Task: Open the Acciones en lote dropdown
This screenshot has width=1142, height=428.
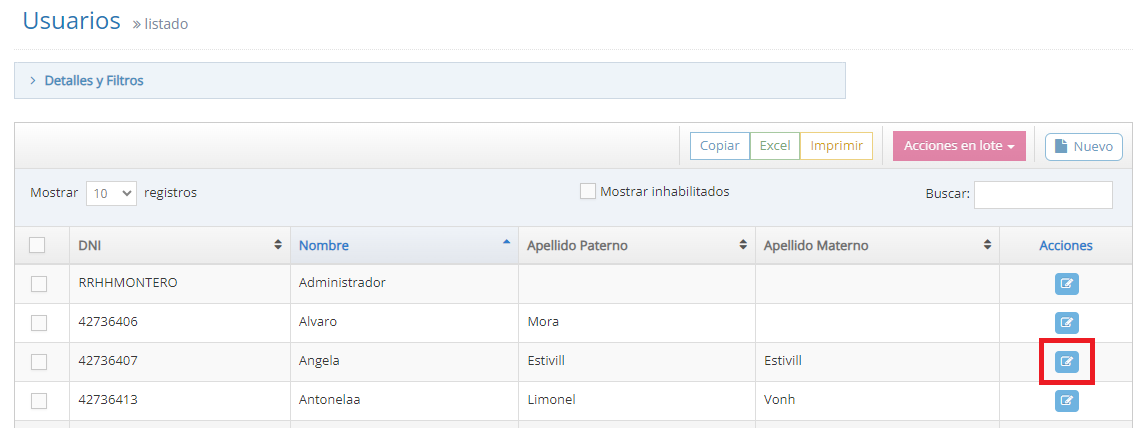Action: pos(959,146)
